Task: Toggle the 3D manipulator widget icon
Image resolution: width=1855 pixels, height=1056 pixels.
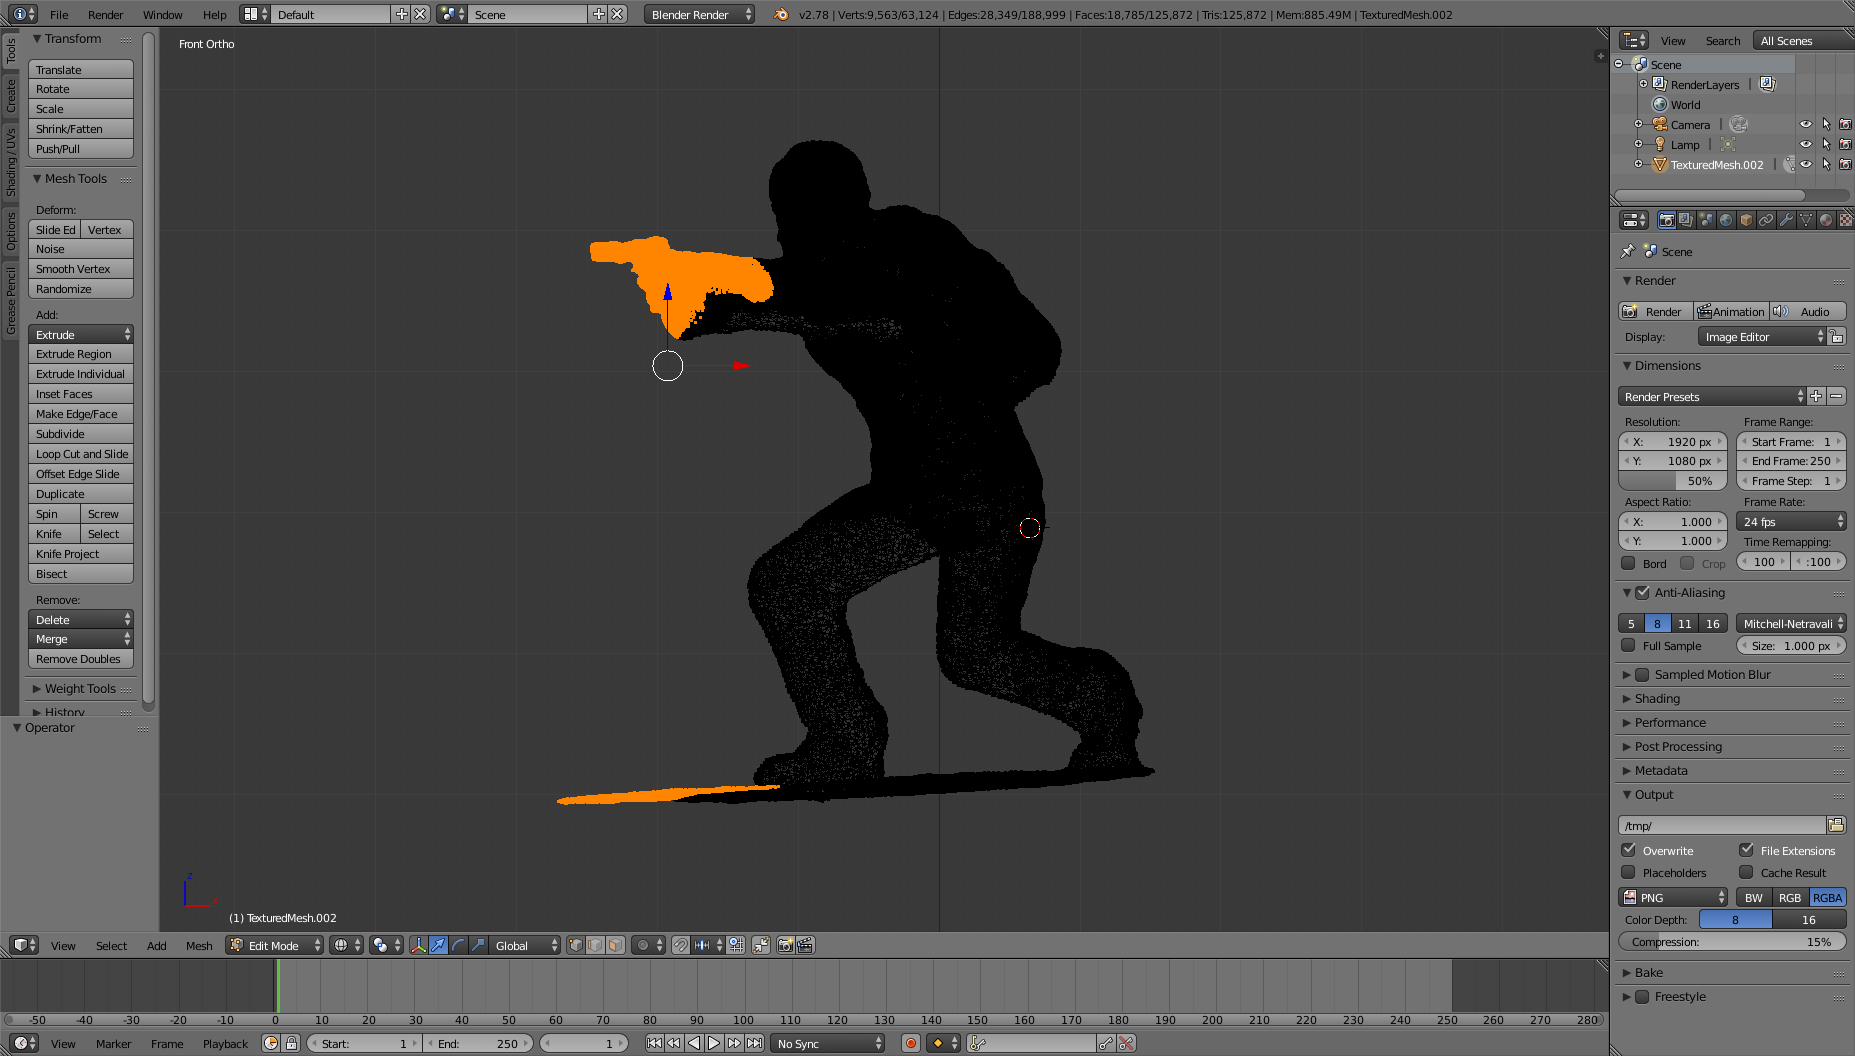Action: coord(418,945)
